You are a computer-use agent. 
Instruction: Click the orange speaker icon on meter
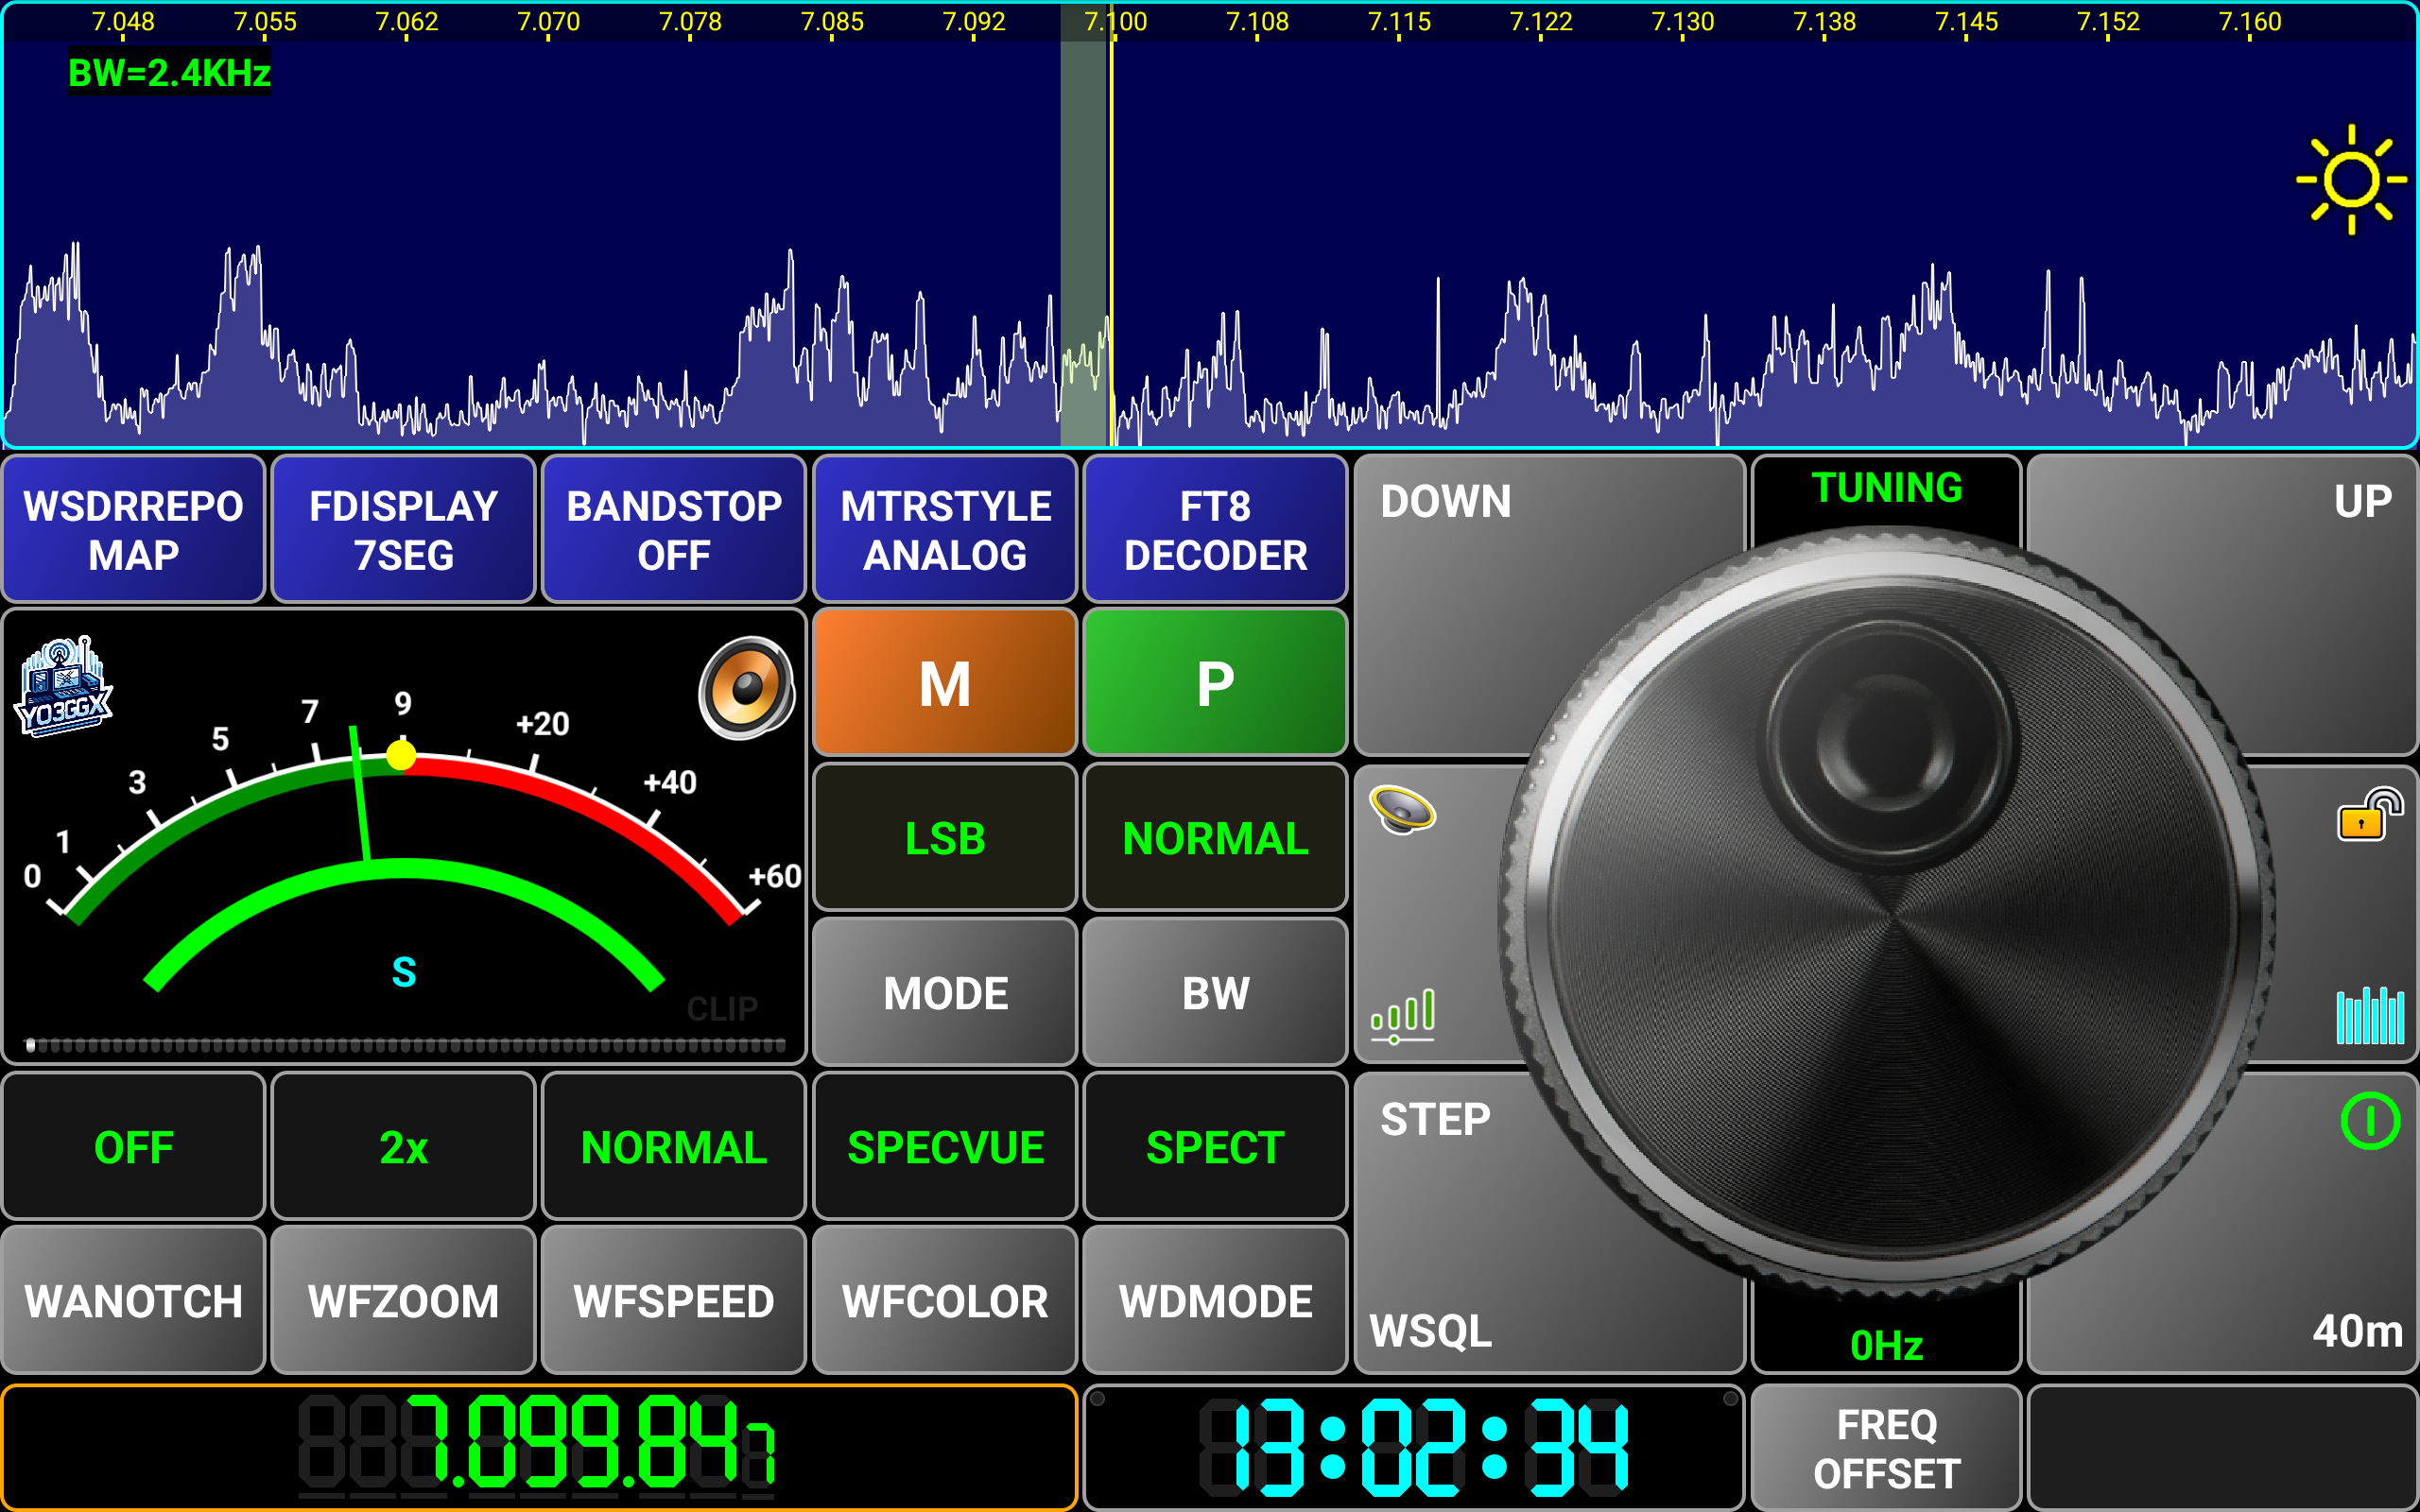(x=746, y=688)
